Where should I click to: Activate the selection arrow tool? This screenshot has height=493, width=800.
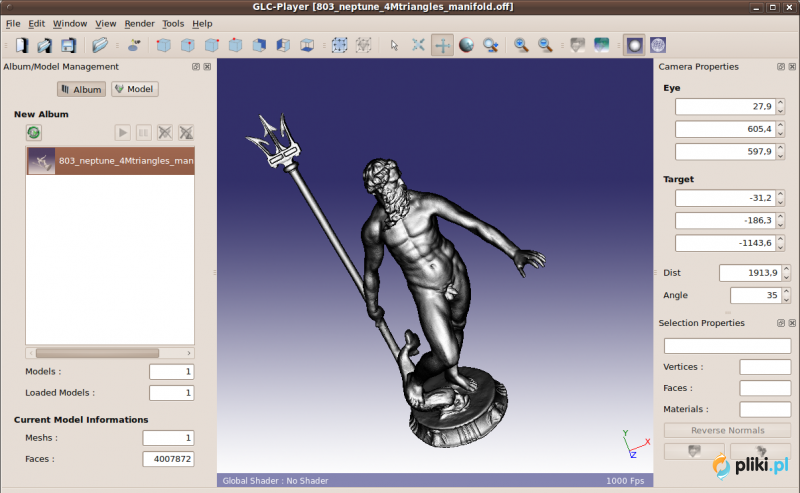[394, 45]
